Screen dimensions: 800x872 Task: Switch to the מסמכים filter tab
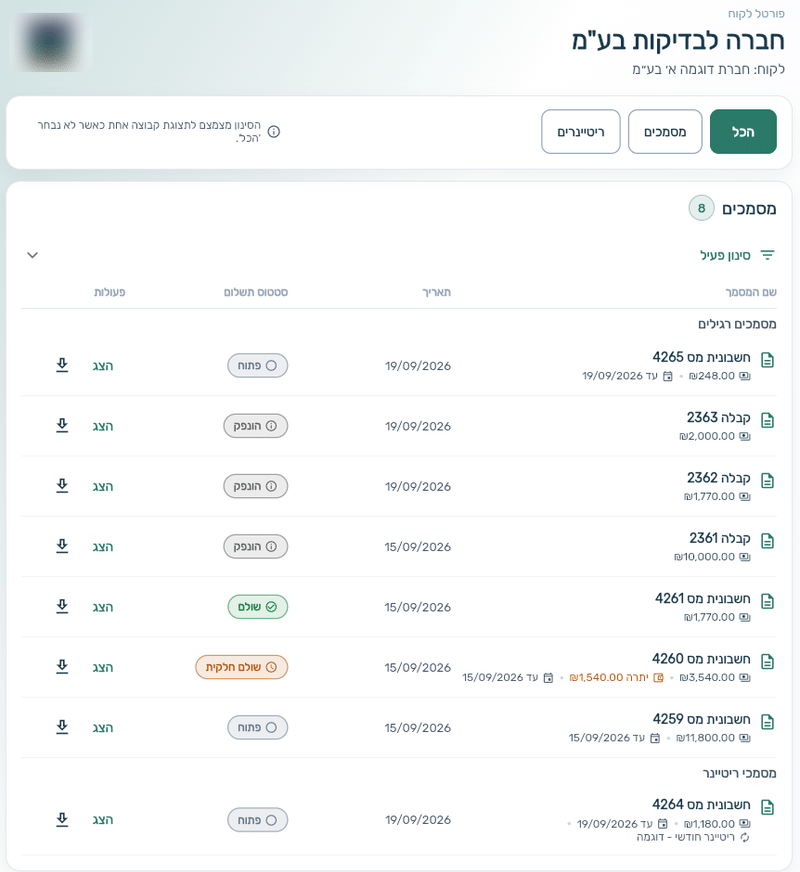[665, 132]
